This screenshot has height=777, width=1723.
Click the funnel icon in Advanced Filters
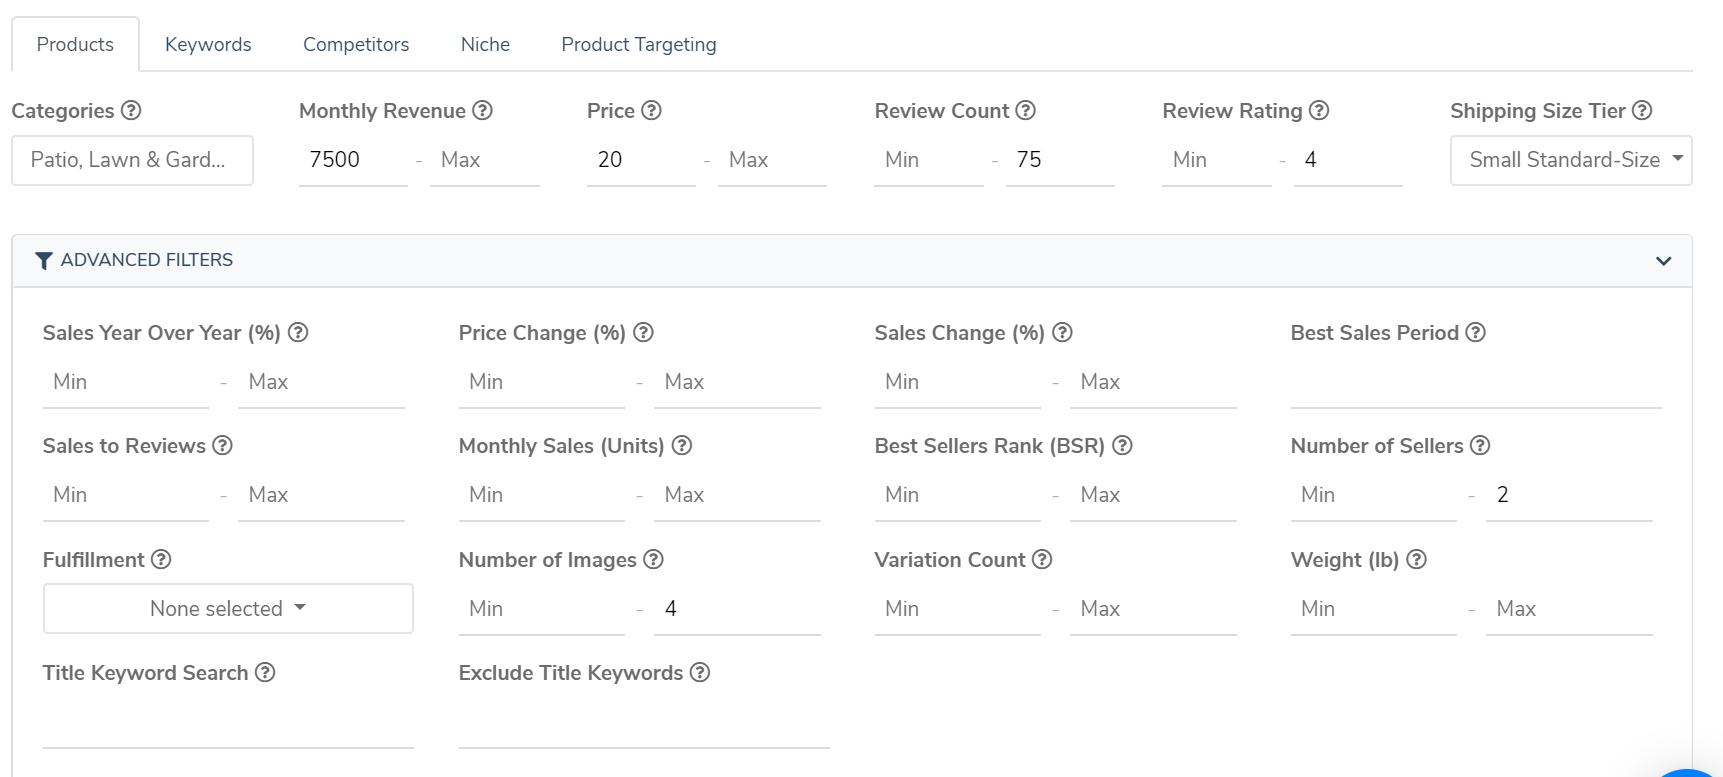click(x=44, y=261)
